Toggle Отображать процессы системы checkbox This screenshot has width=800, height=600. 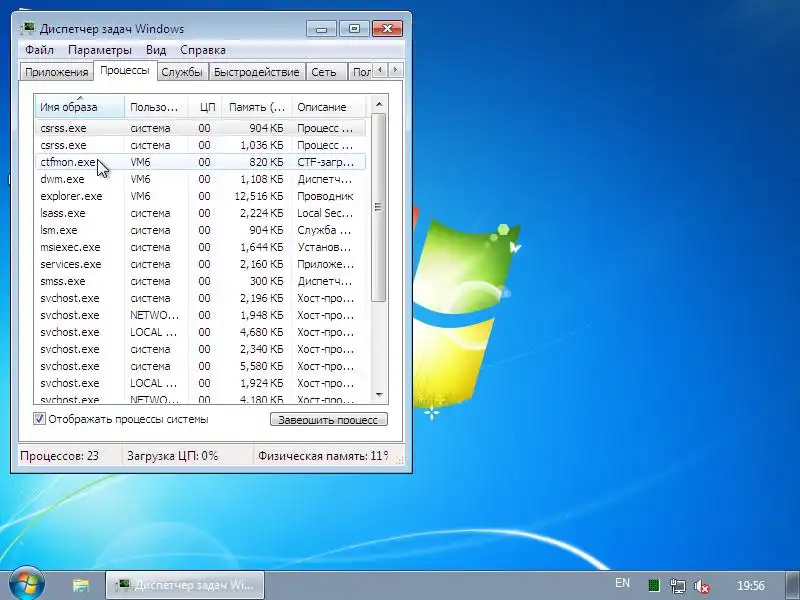(39, 419)
